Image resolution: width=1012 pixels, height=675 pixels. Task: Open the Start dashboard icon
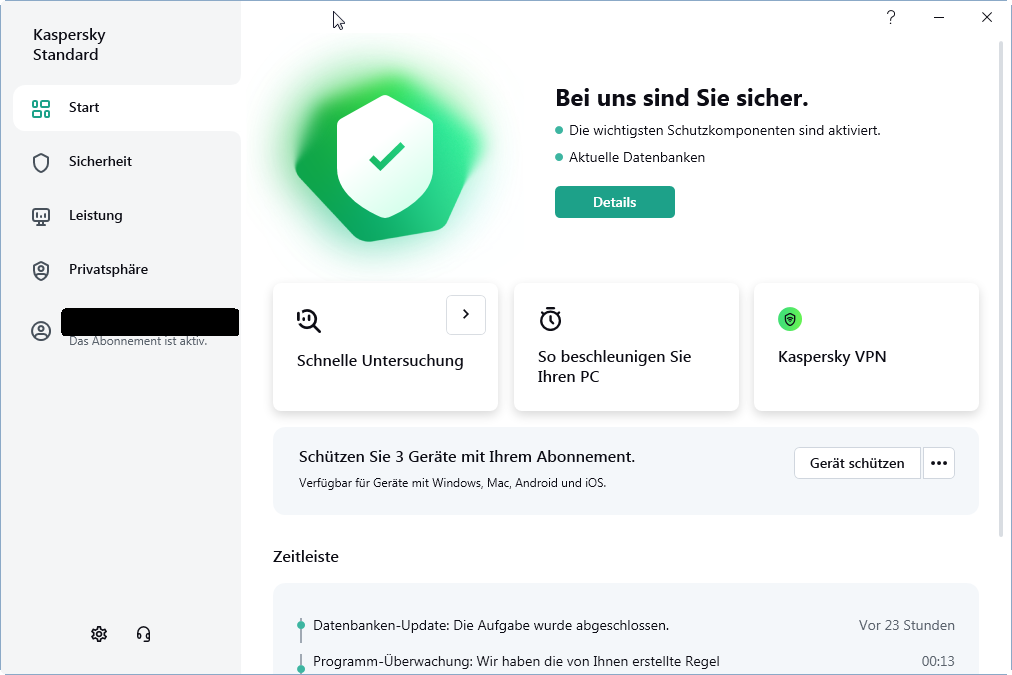click(x=41, y=108)
